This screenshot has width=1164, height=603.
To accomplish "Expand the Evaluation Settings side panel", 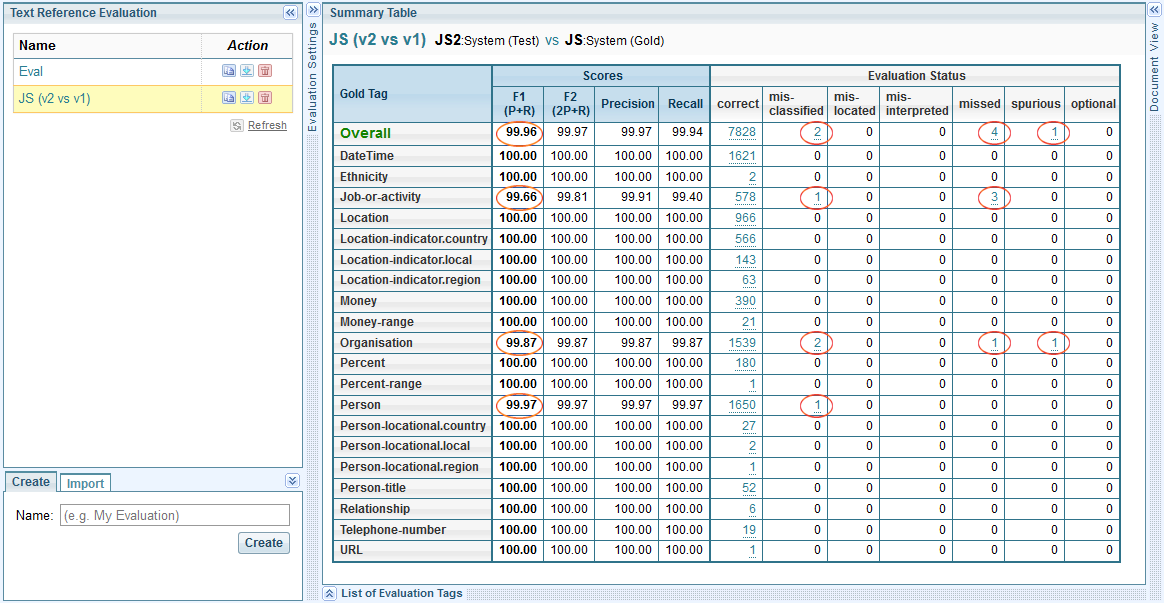I will 312,8.
